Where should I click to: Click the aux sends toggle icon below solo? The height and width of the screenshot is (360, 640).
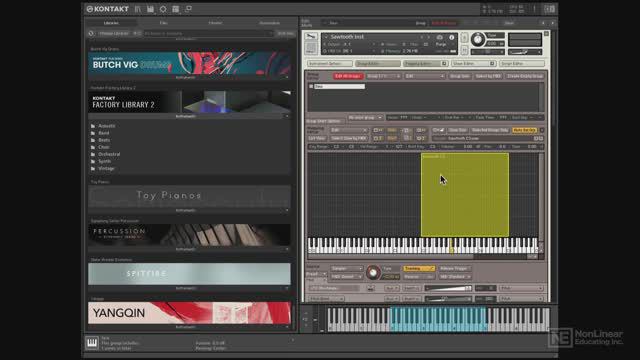(x=464, y=51)
